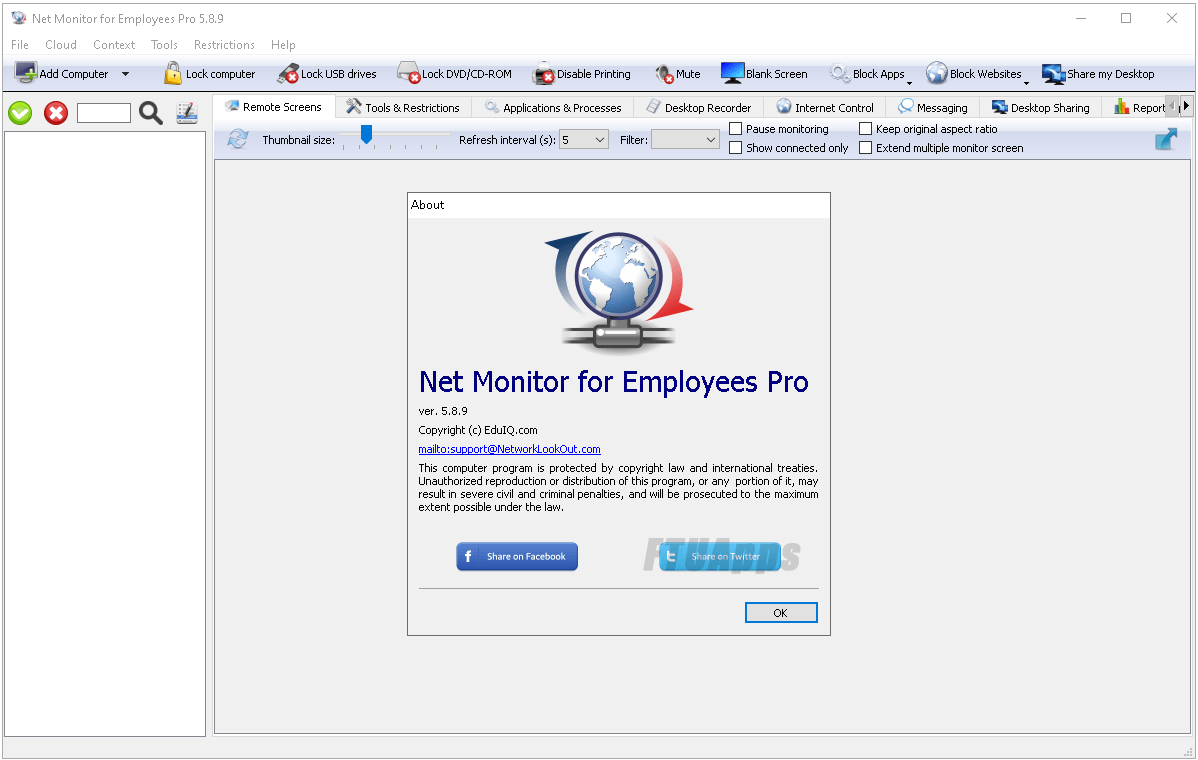Enable the Pause monitoring checkbox

coord(736,129)
